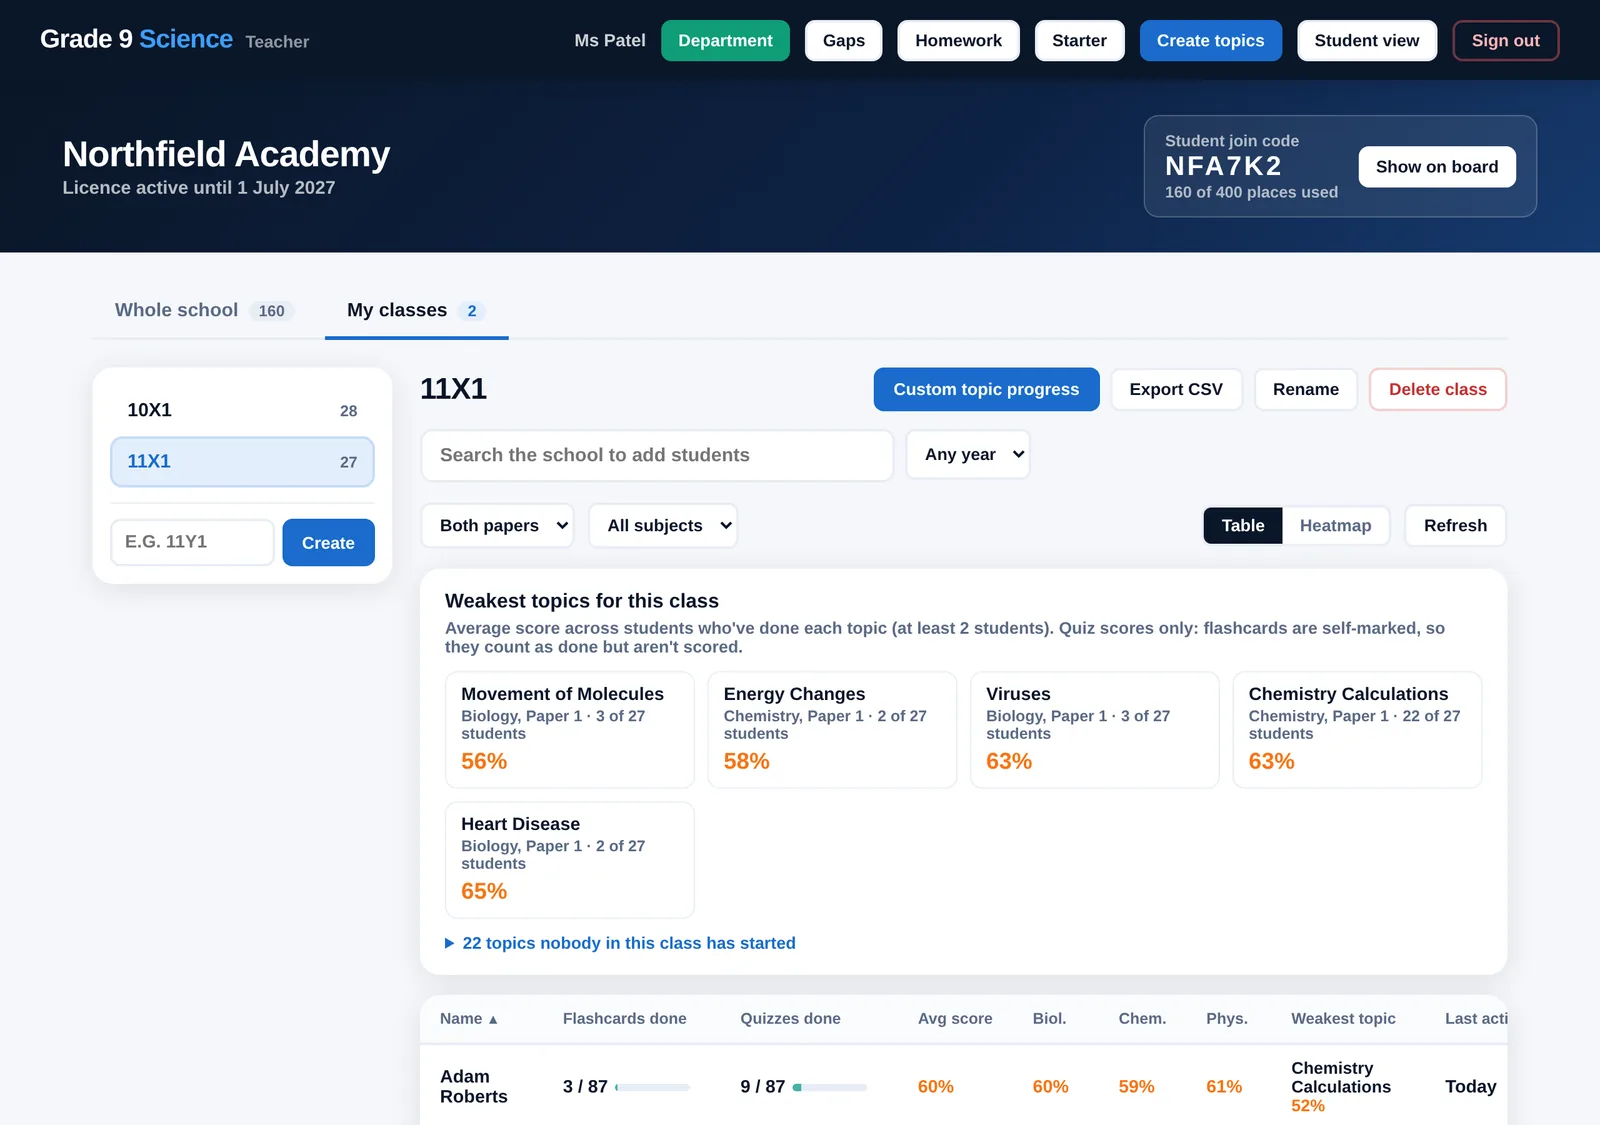Switch to Table view
The width and height of the screenshot is (1600, 1125).
pyautogui.click(x=1242, y=526)
